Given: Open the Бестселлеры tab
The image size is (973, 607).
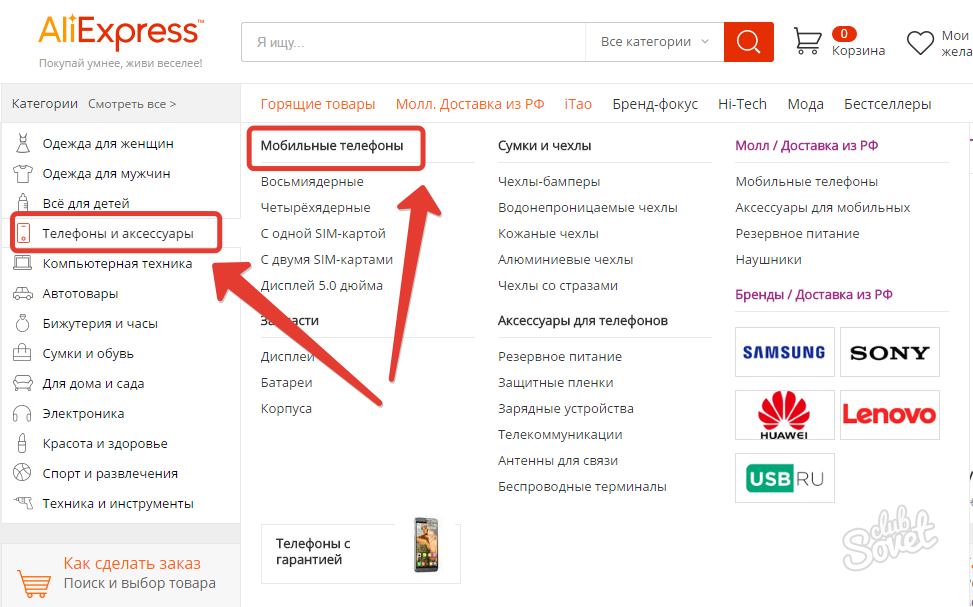Looking at the screenshot, I should pyautogui.click(x=887, y=104).
